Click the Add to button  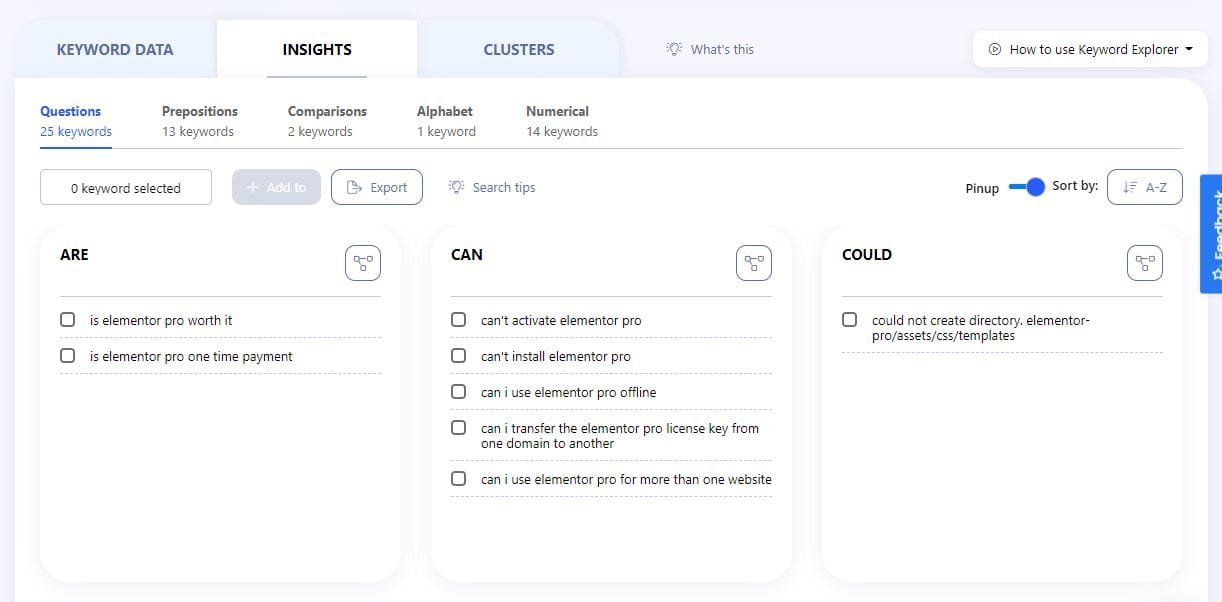click(276, 187)
